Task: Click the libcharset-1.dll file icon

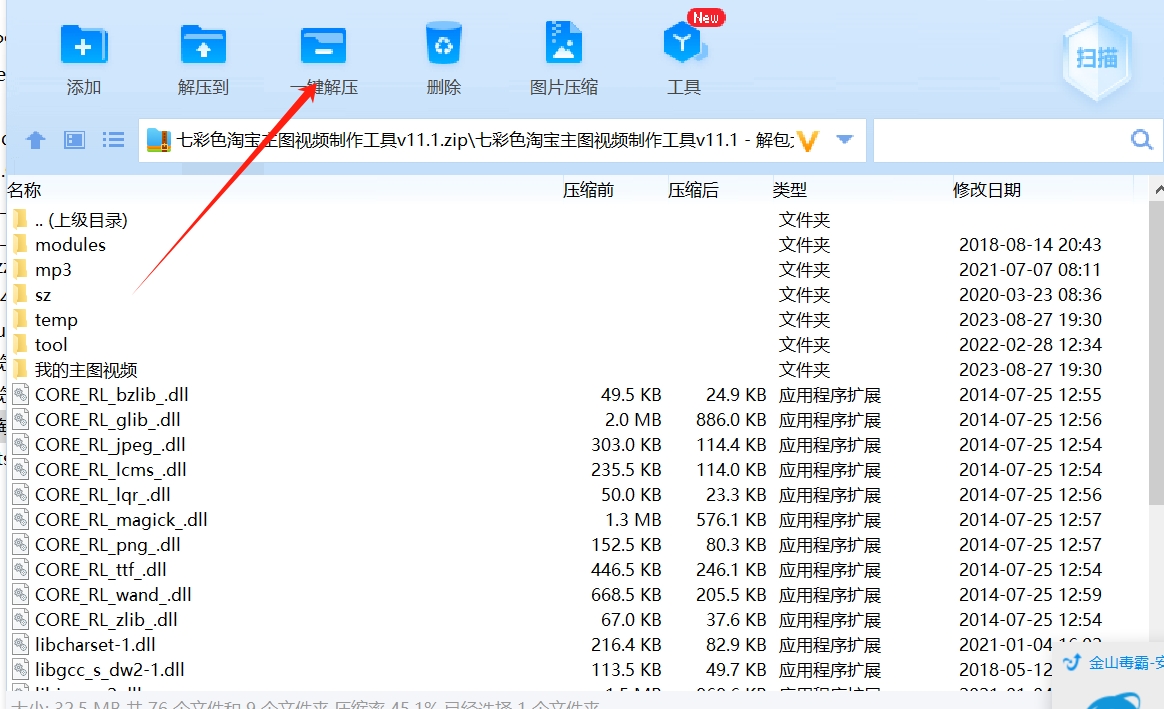Action: pos(21,644)
